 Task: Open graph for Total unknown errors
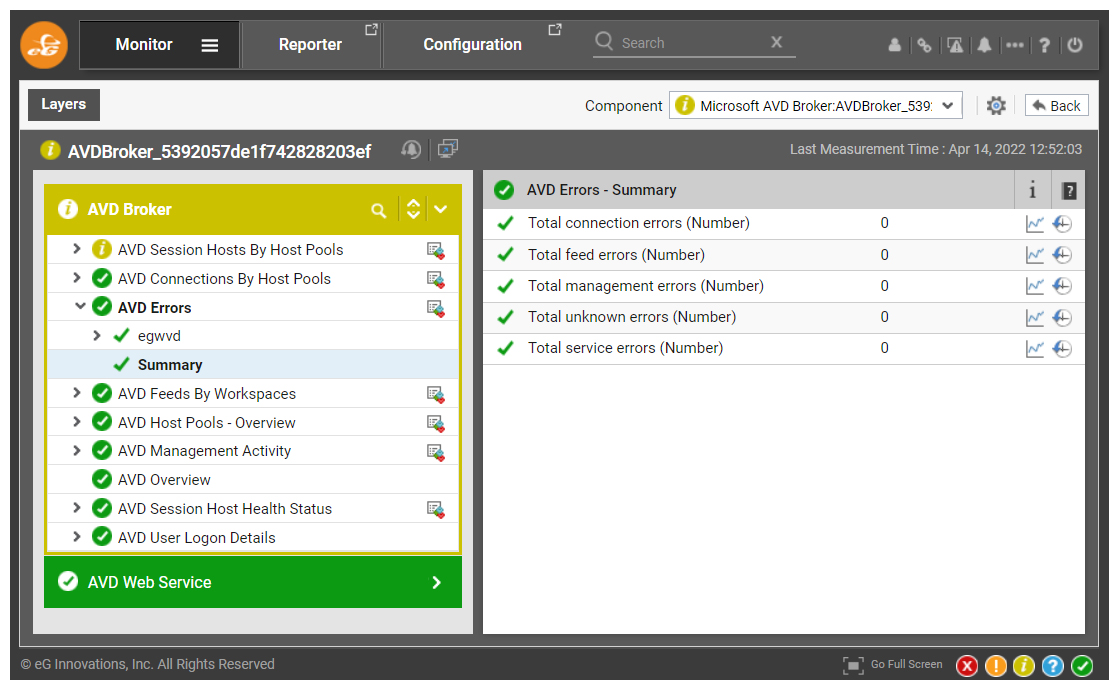click(1035, 318)
